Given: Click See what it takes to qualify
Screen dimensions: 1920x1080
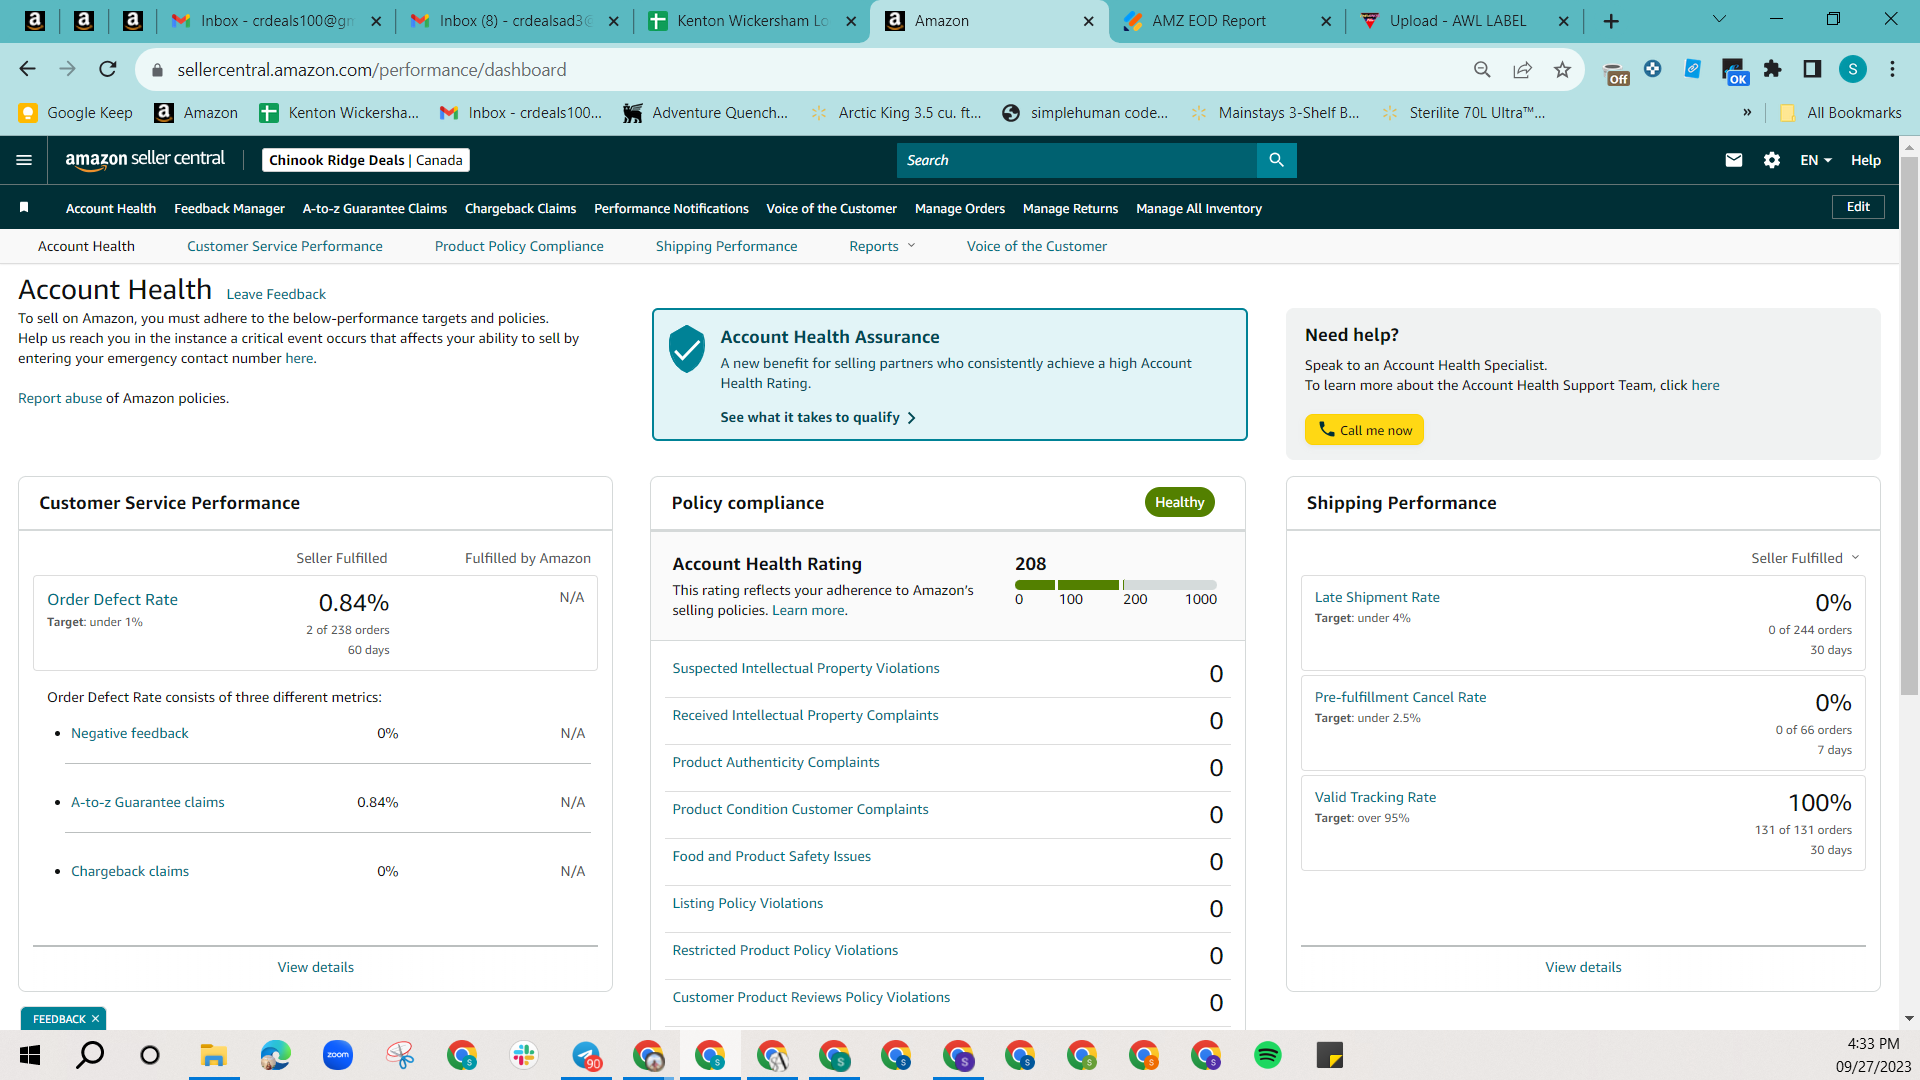Looking at the screenshot, I should (x=818, y=417).
